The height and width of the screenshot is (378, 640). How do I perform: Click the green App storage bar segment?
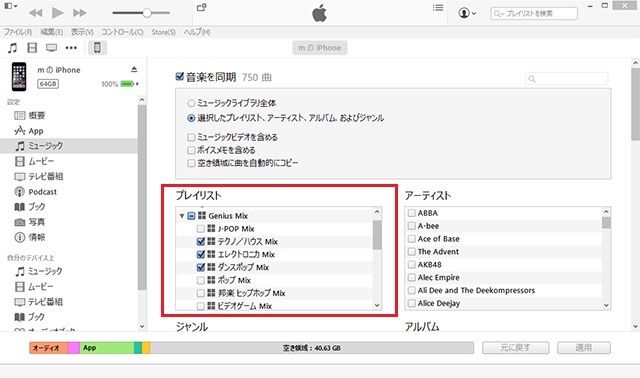coord(107,348)
